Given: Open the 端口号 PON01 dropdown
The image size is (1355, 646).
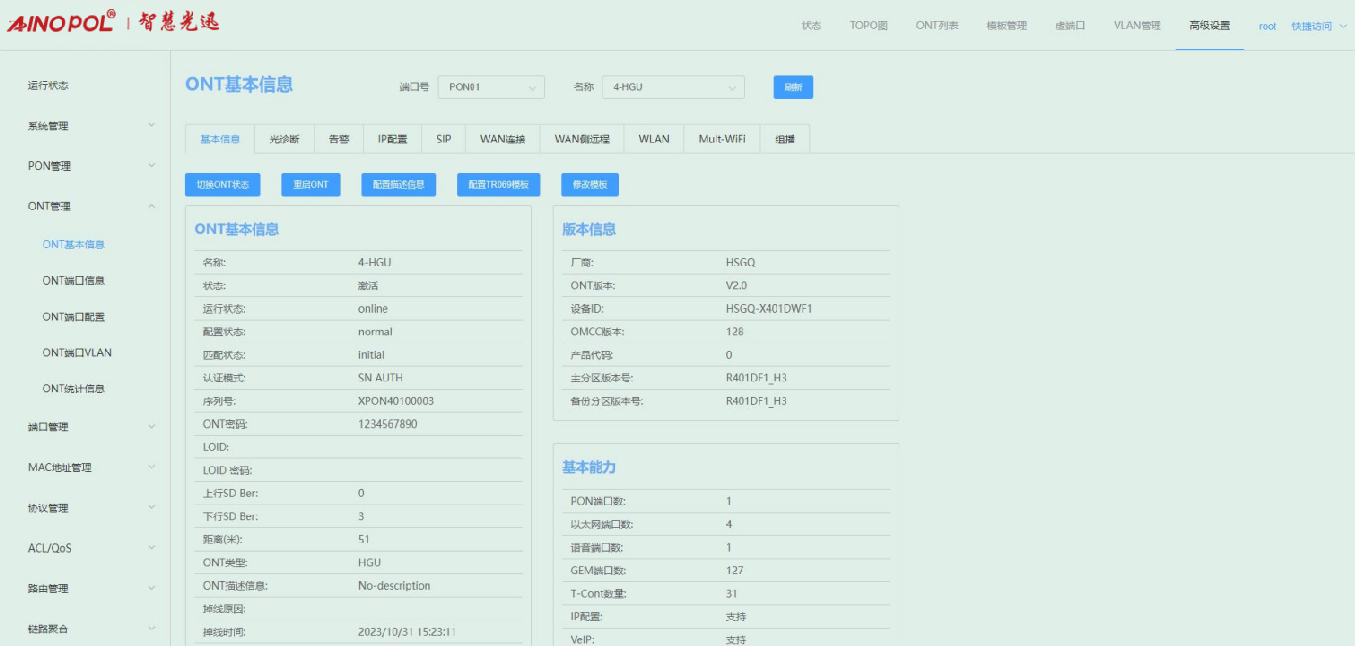Looking at the screenshot, I should pos(491,87).
